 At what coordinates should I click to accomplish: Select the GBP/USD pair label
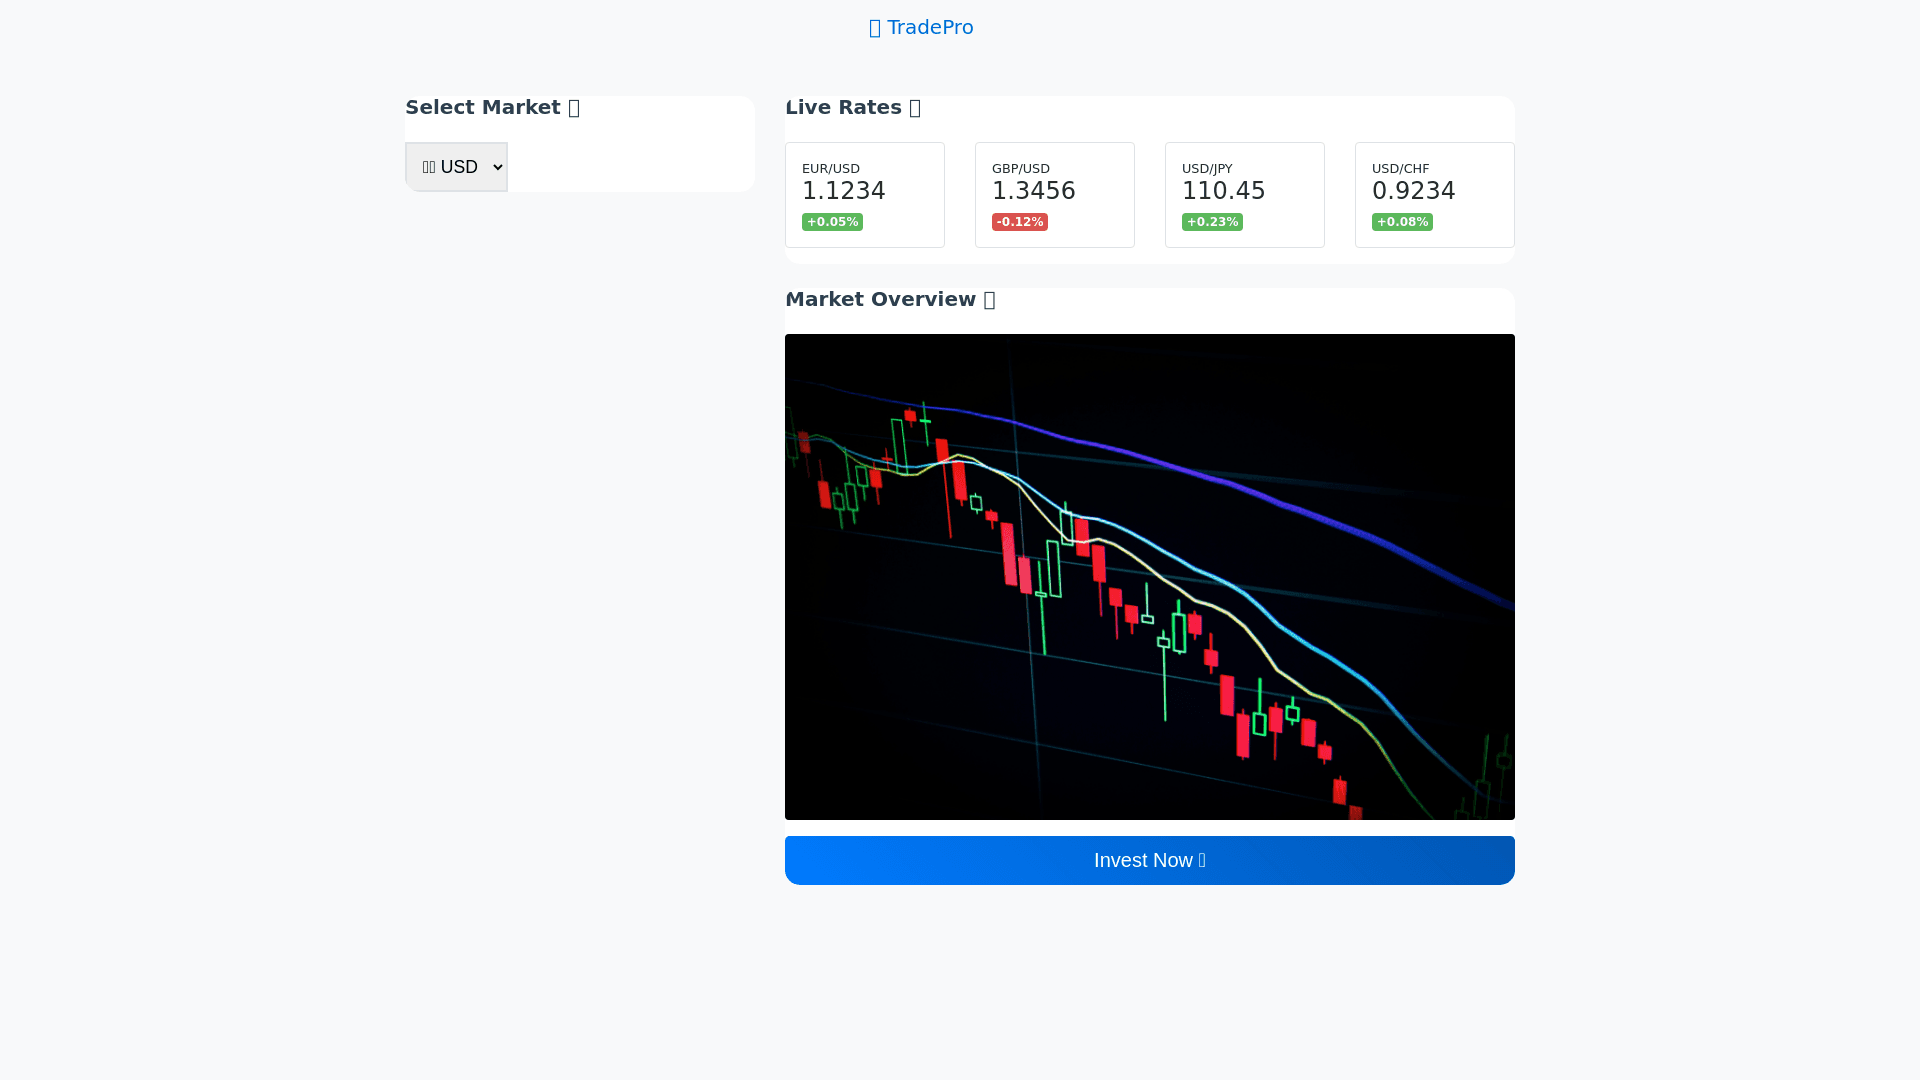1020,169
